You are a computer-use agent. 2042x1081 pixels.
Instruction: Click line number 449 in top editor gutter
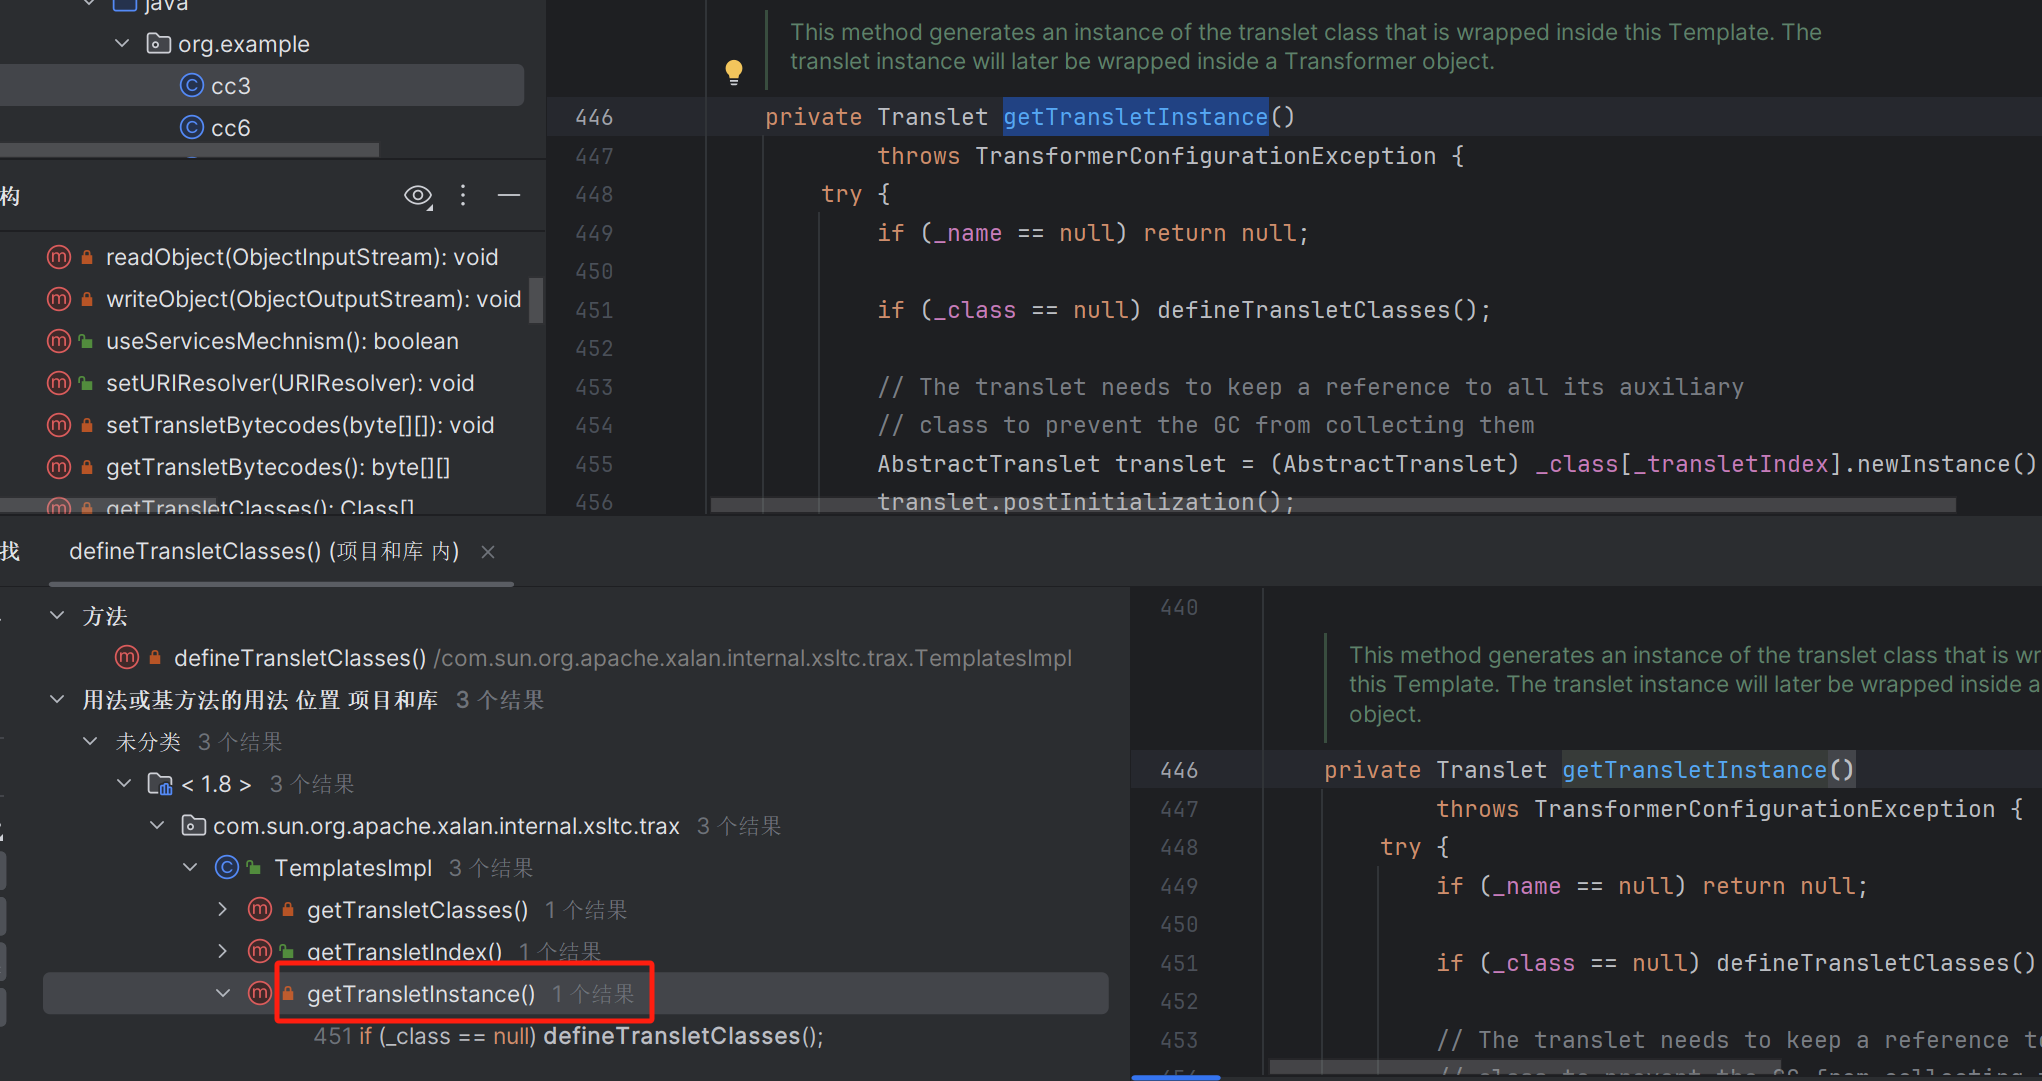click(x=594, y=233)
